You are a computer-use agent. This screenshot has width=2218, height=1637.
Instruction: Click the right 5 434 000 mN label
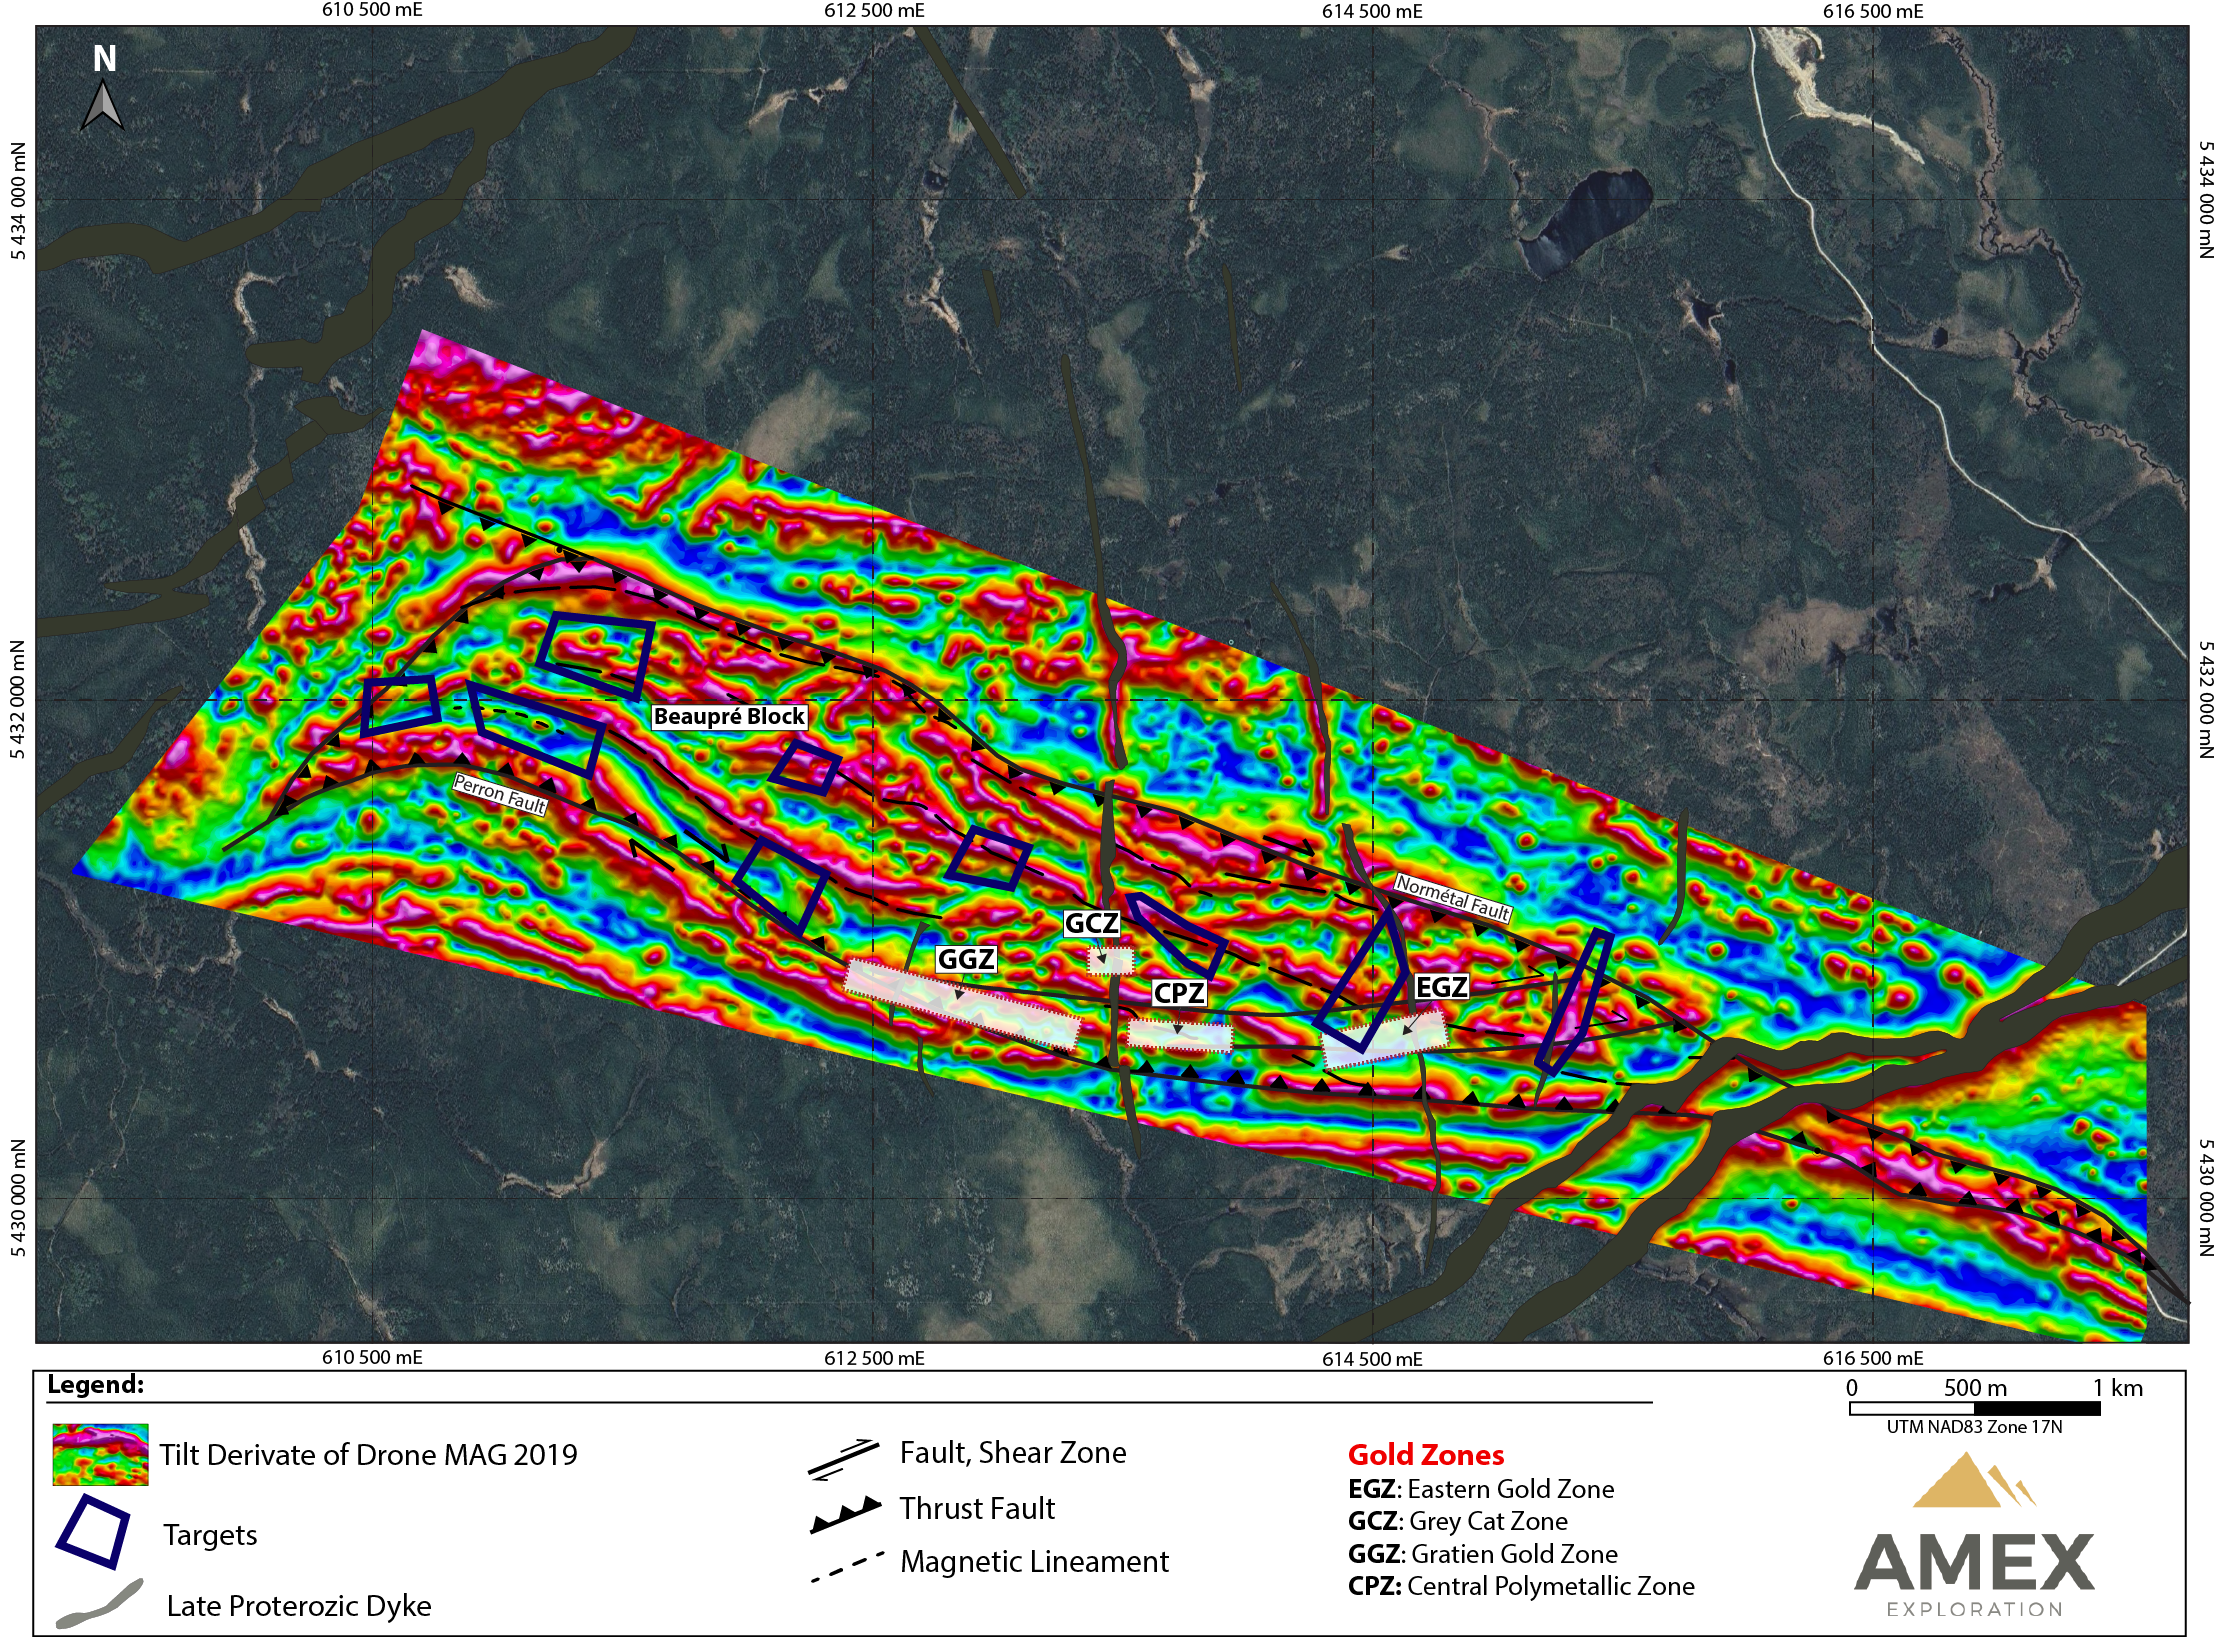[x=2205, y=199]
